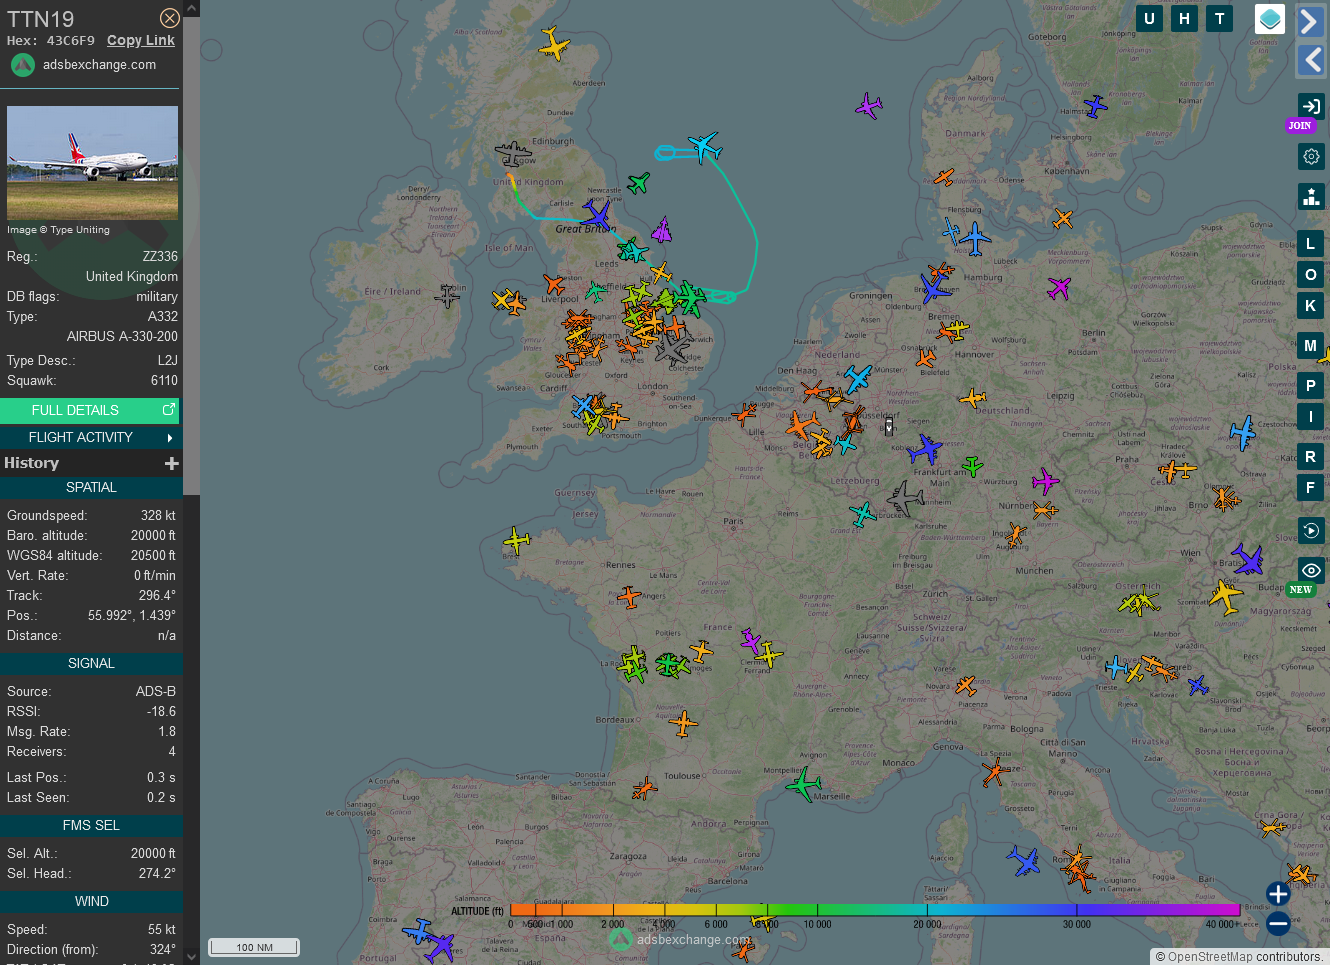Click the position value 55.992°, 1.439°
This screenshot has height=965, width=1330.
coord(131,616)
